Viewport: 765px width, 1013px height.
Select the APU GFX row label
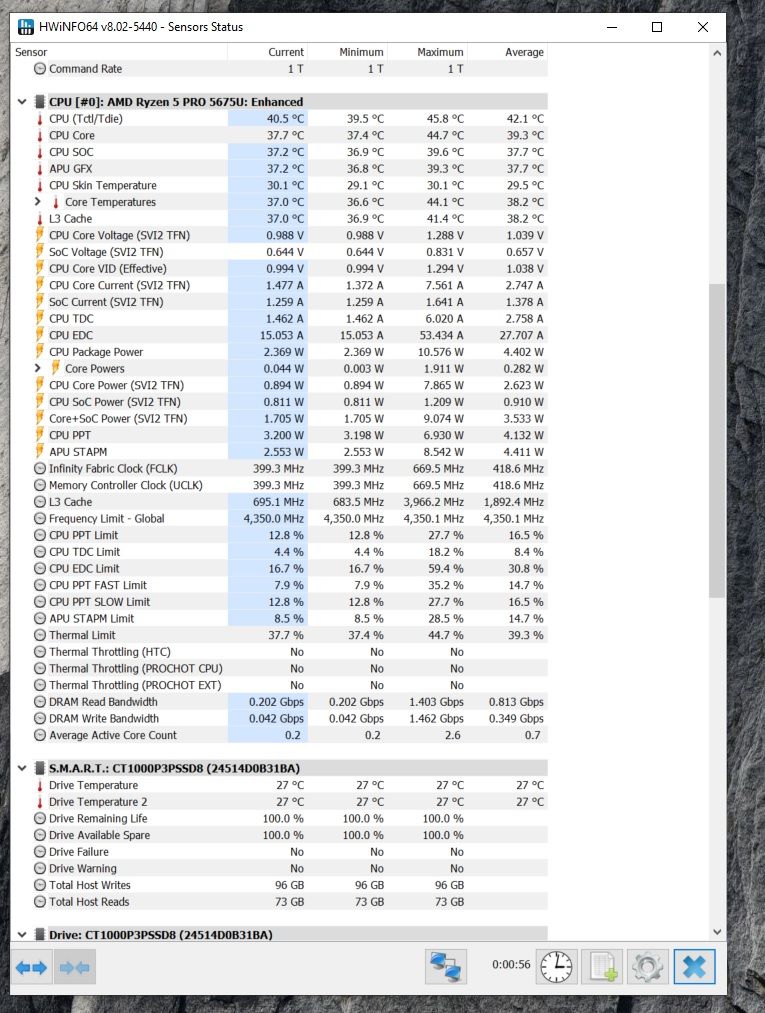tap(70, 169)
